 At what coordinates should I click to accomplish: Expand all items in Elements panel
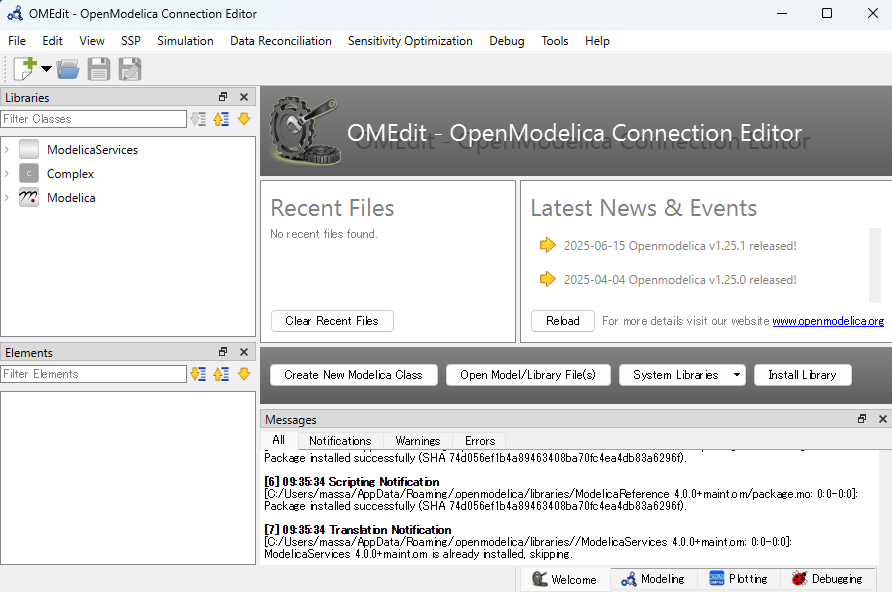[x=199, y=374]
